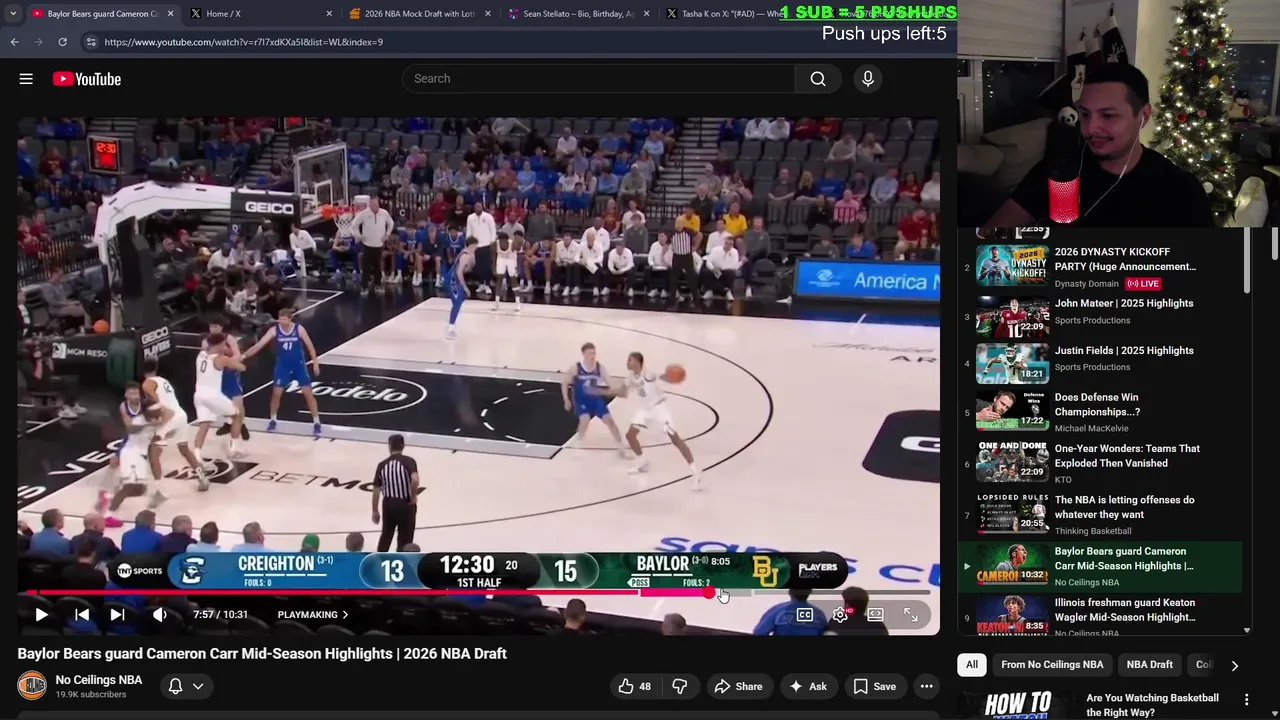1280x720 pixels.
Task: Go back in browser history
Action: 14,42
